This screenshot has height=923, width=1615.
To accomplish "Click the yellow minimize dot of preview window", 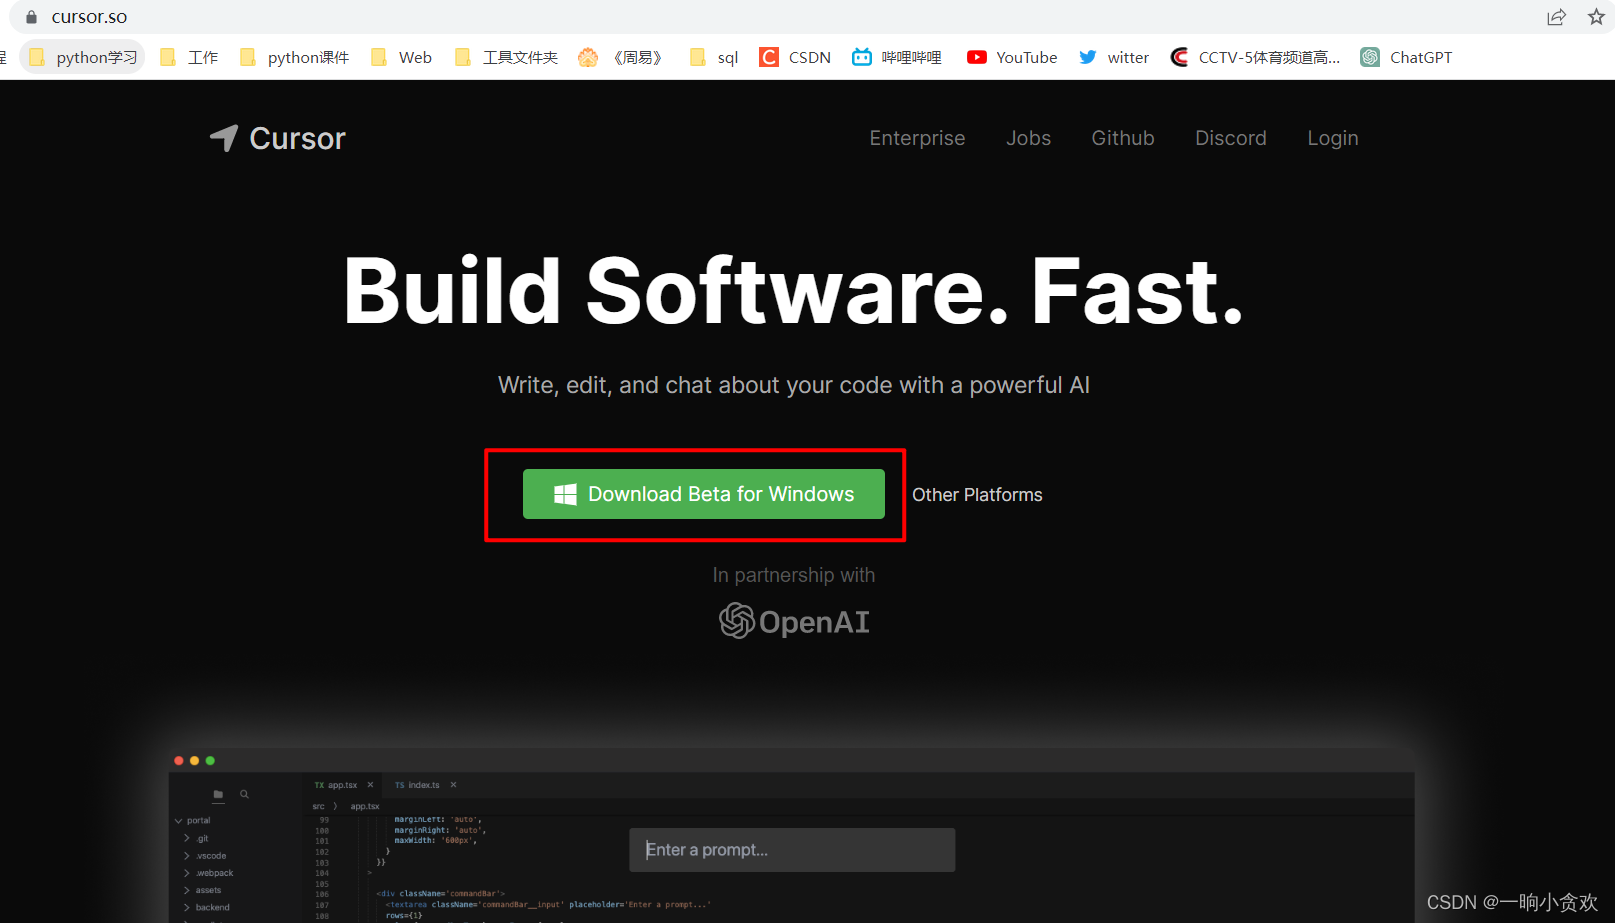I will [x=195, y=761].
